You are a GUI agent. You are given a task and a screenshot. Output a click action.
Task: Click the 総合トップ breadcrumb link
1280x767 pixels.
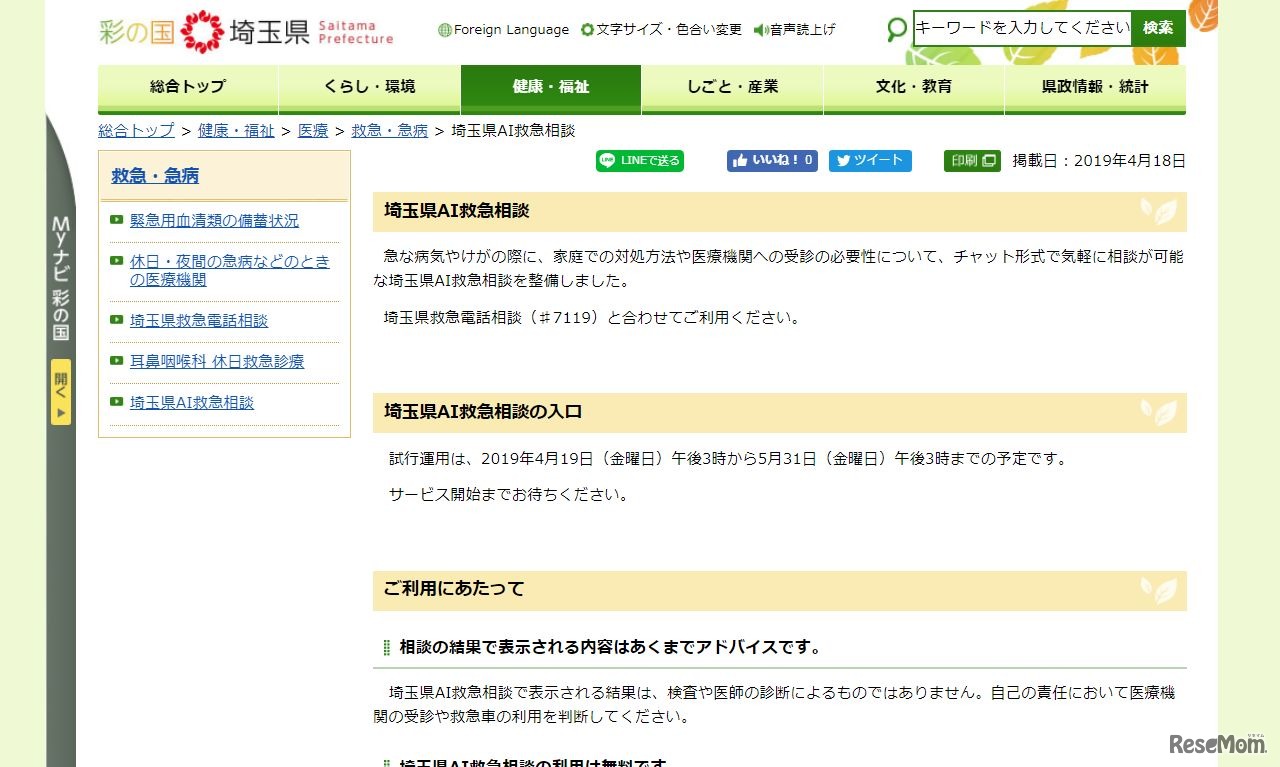[x=136, y=130]
